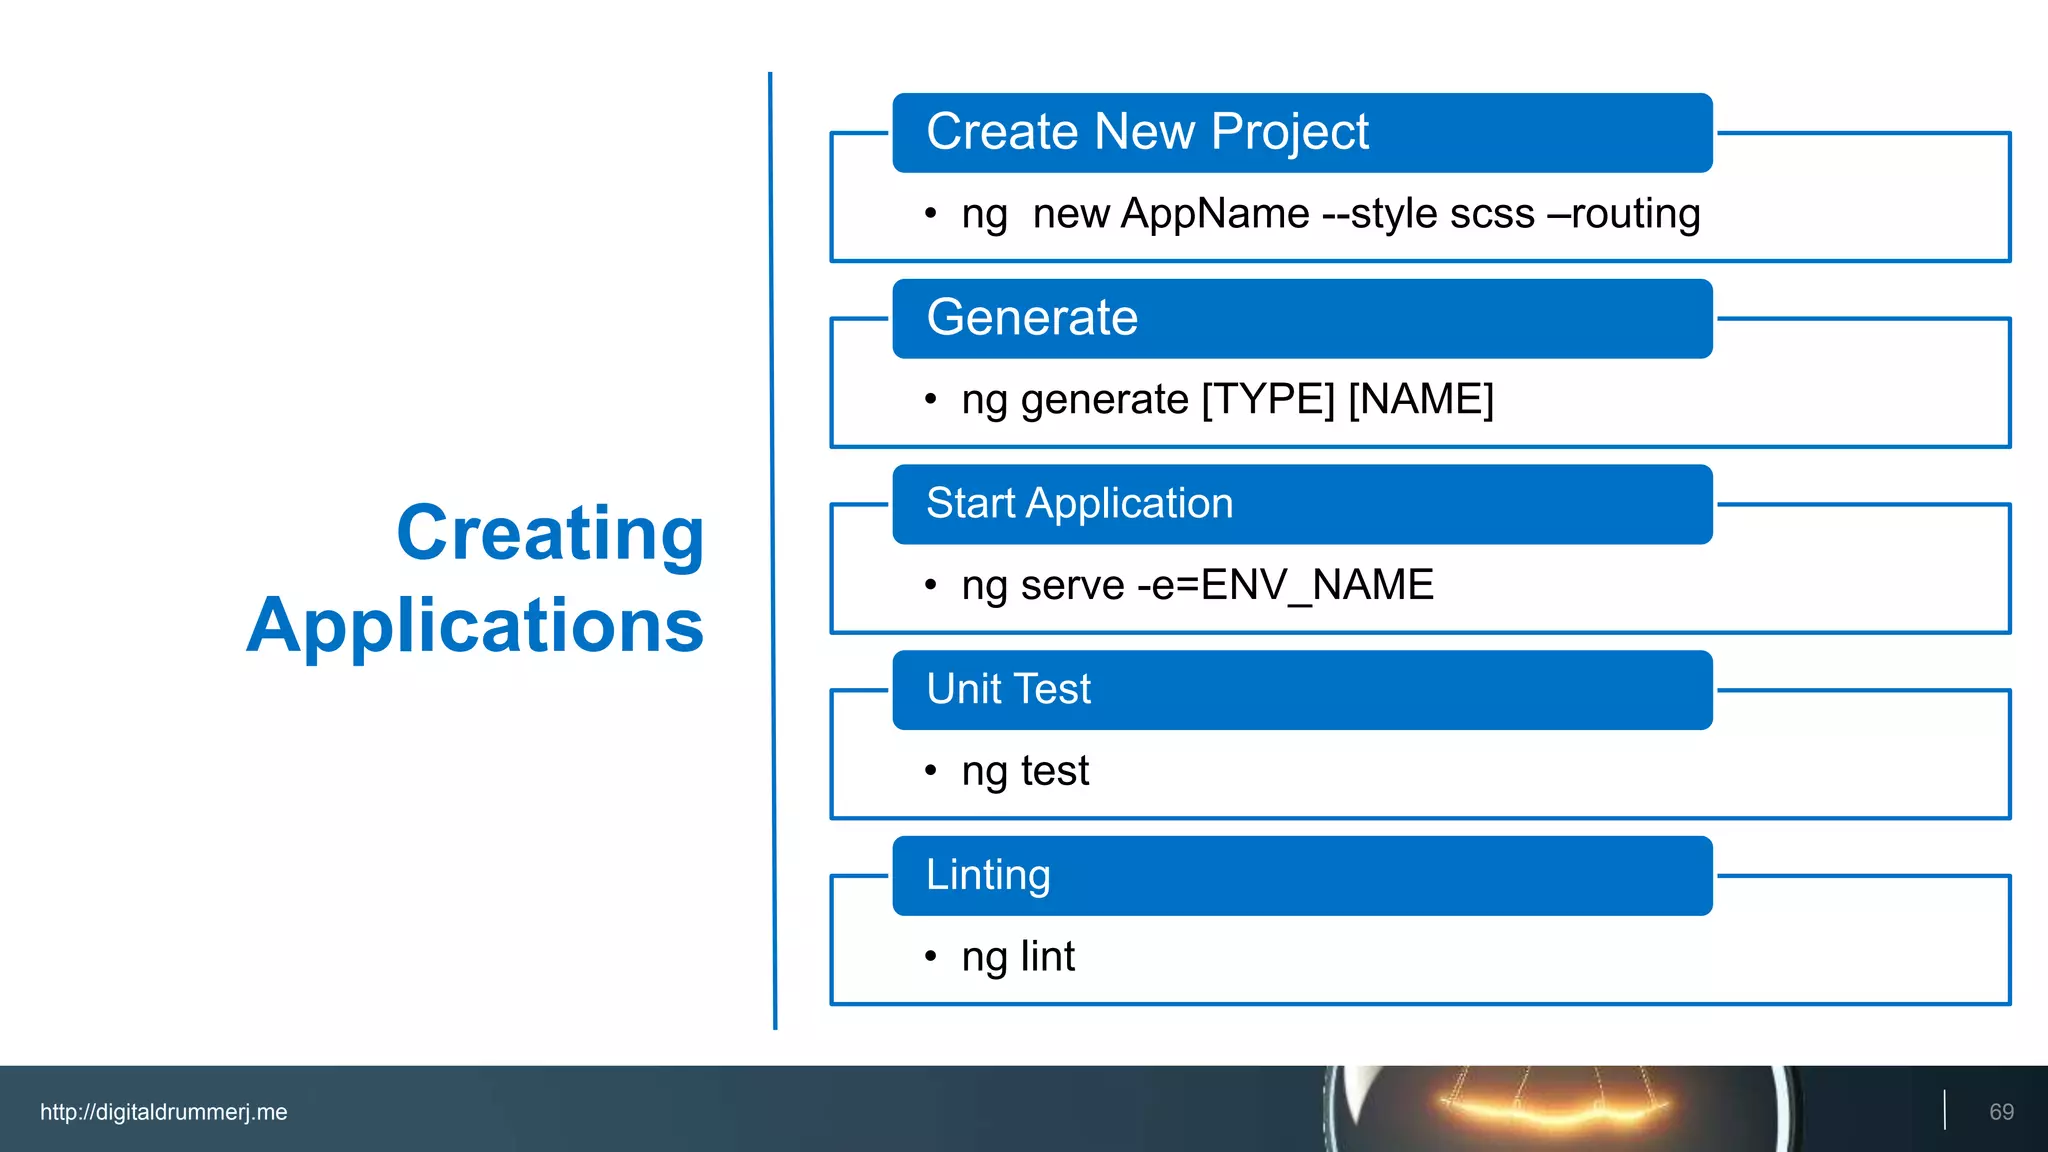Select the 'Start Application' header box

1302,505
